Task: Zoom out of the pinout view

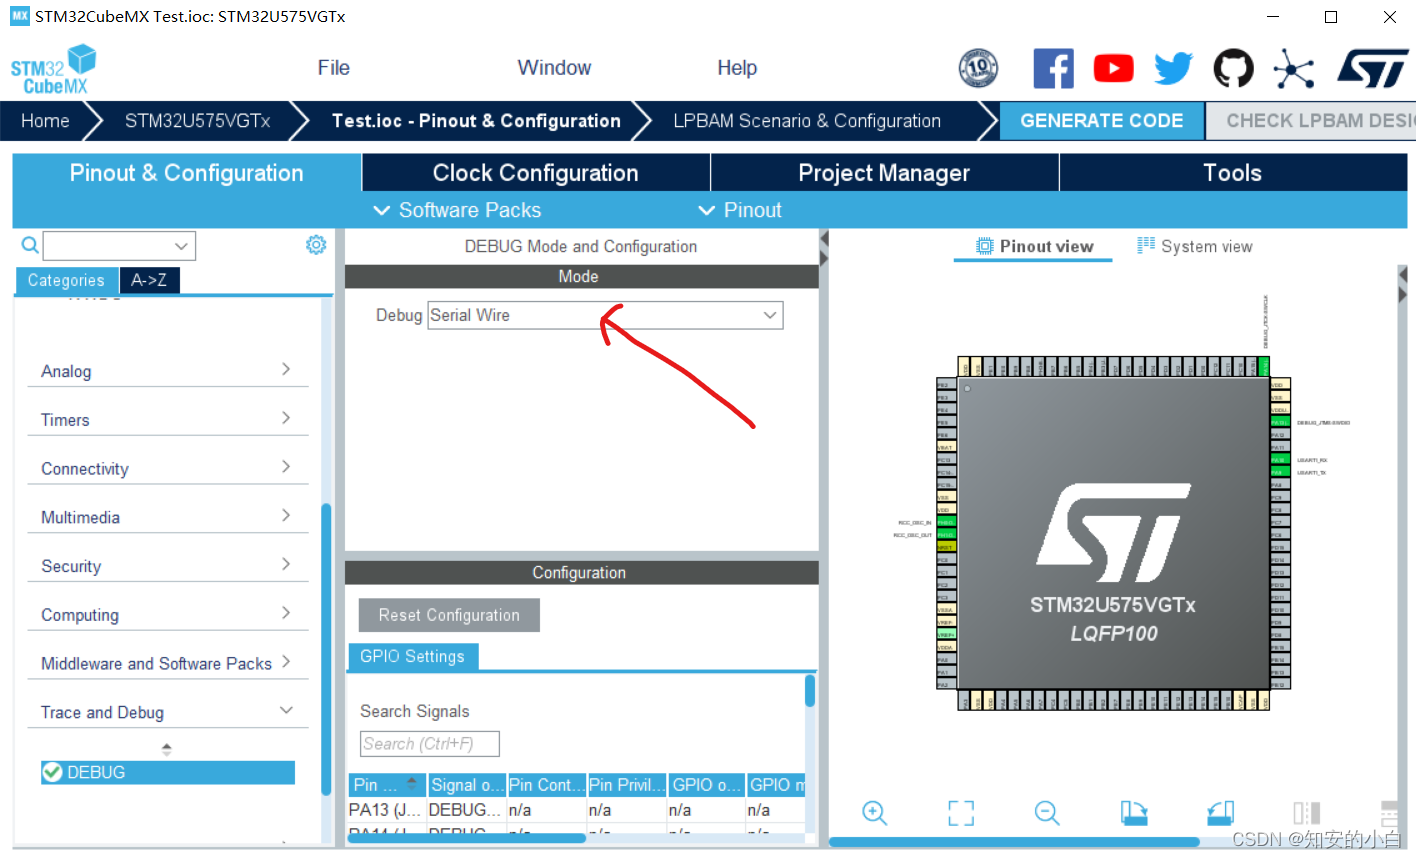Action: (1047, 813)
